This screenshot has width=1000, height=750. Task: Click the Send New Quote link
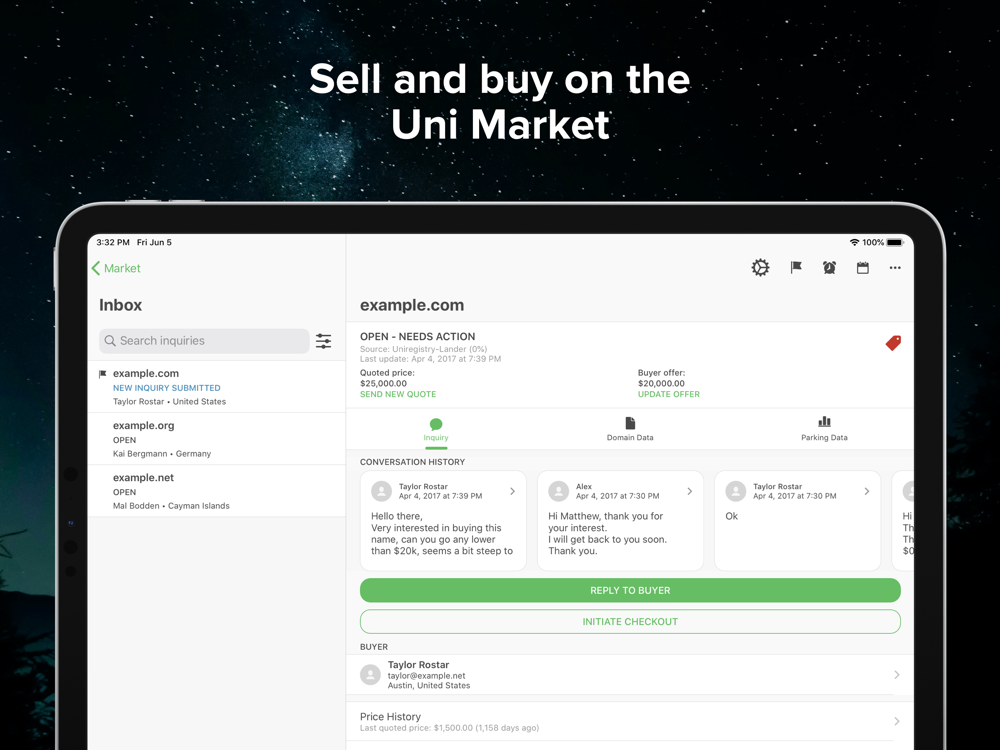coord(398,394)
